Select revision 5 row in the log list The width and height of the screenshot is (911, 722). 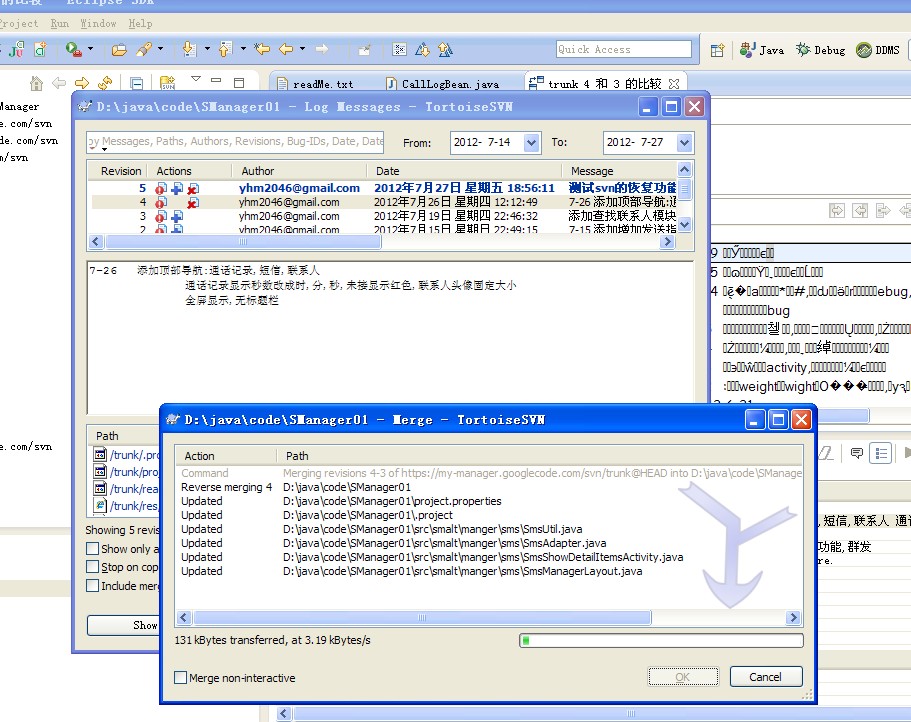(383, 188)
